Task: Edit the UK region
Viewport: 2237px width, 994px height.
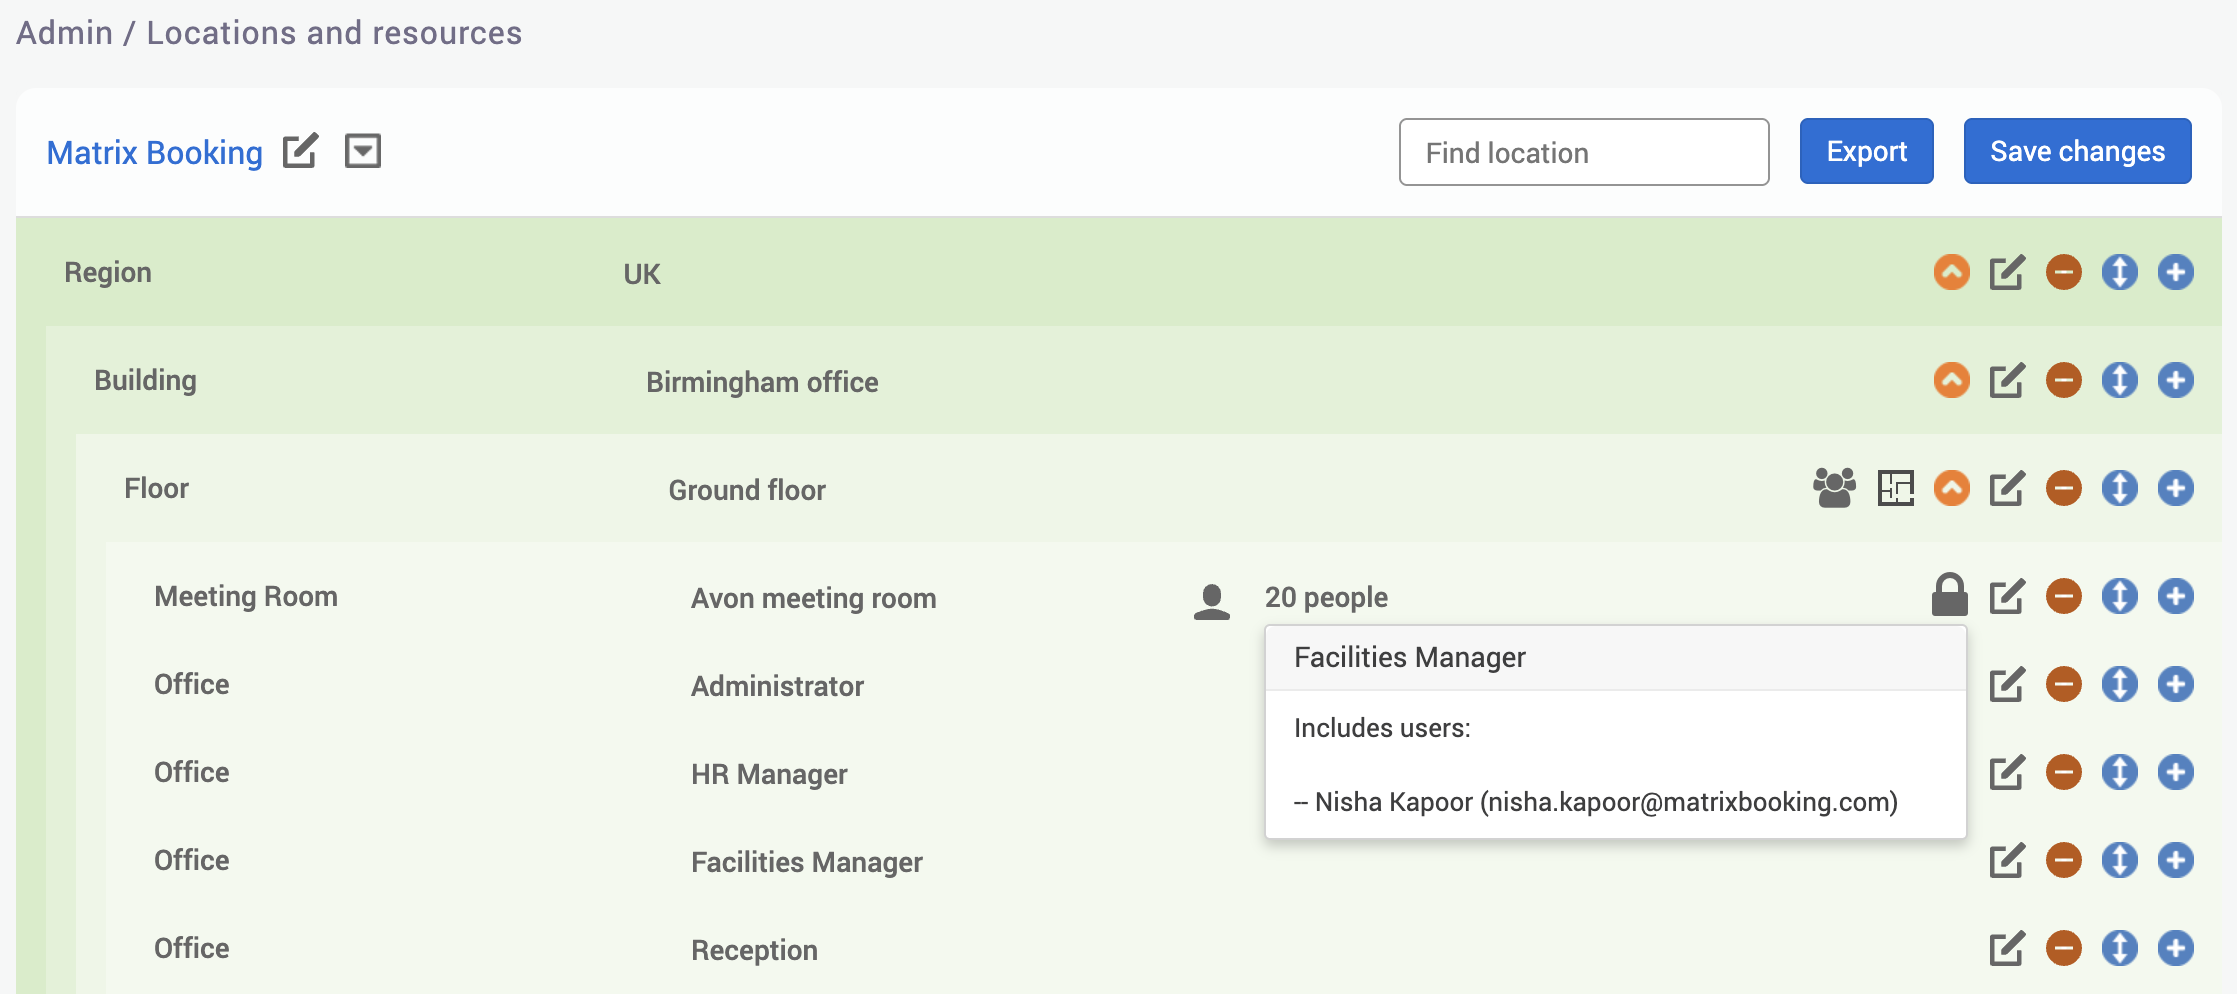Action: (x=2007, y=271)
